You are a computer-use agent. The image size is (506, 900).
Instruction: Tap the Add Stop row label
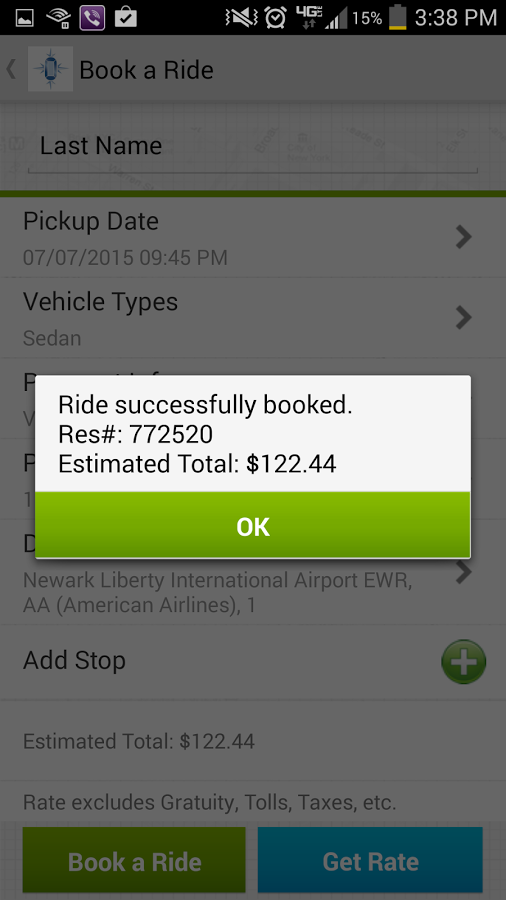tap(74, 661)
